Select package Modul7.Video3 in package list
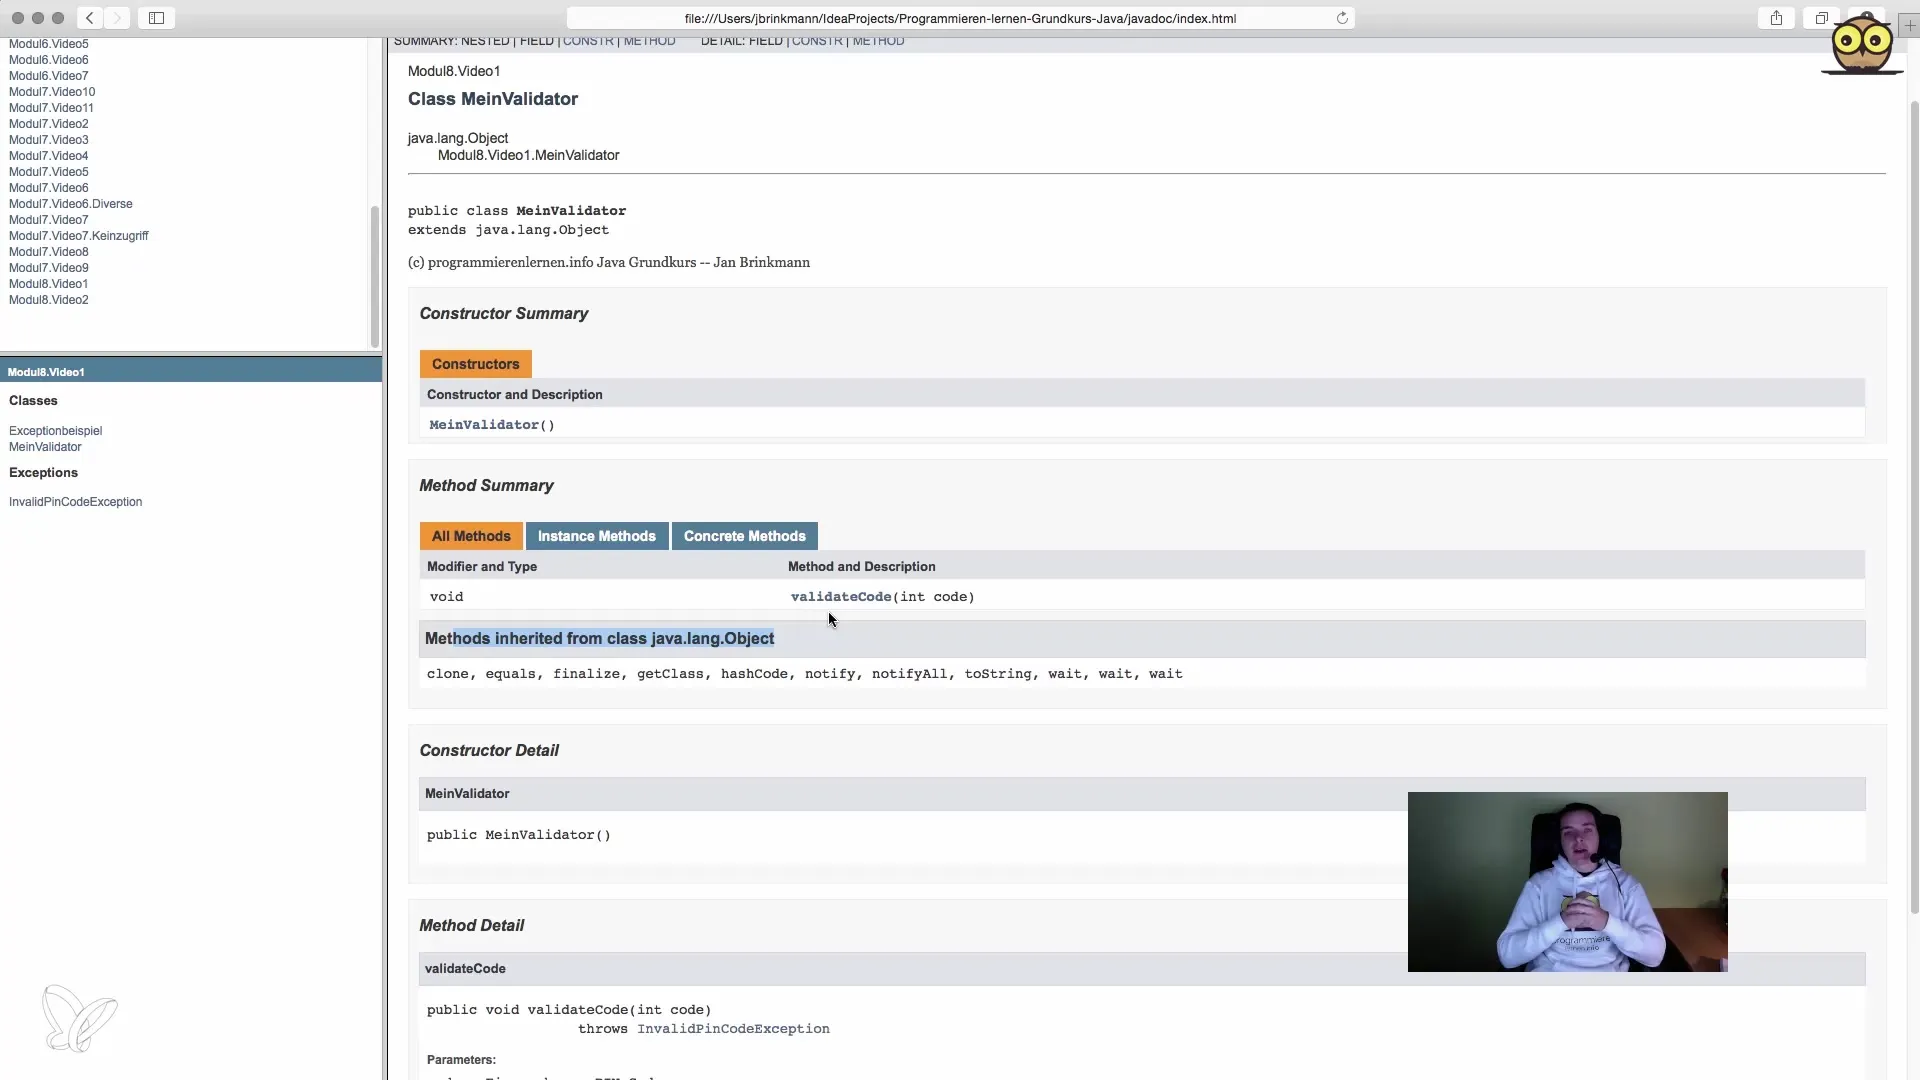This screenshot has width=1920, height=1080. 48,140
